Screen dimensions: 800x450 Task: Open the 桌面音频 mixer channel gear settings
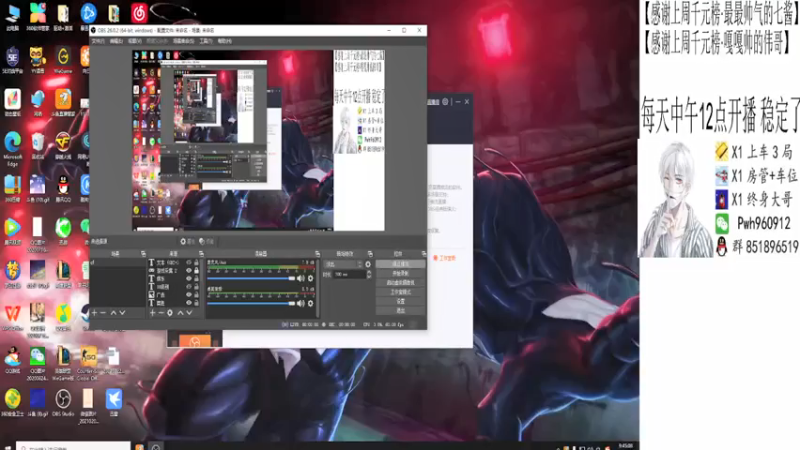point(311,304)
